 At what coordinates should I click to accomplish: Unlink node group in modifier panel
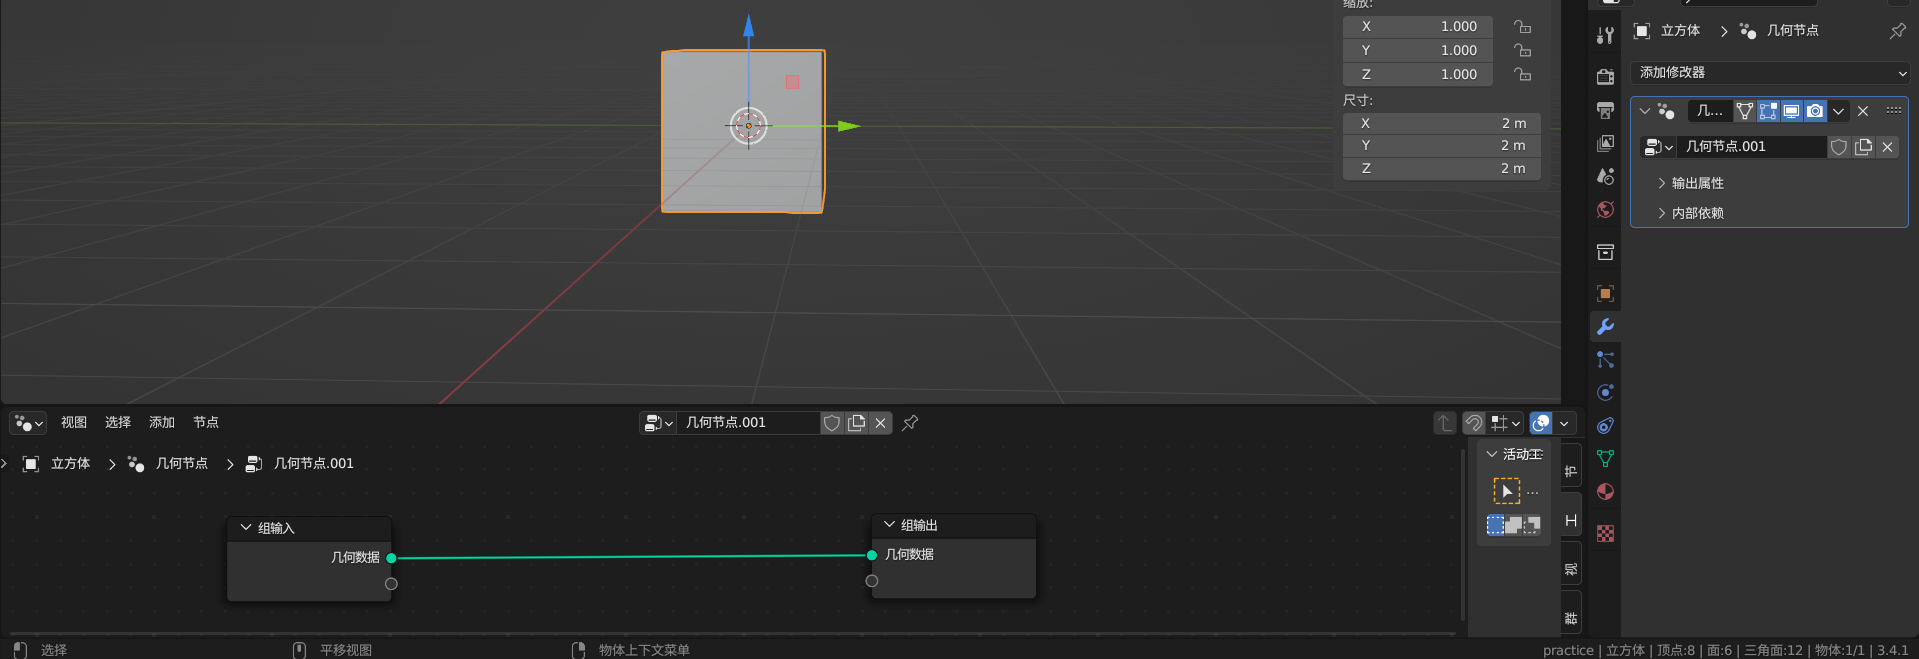[x=1887, y=147]
